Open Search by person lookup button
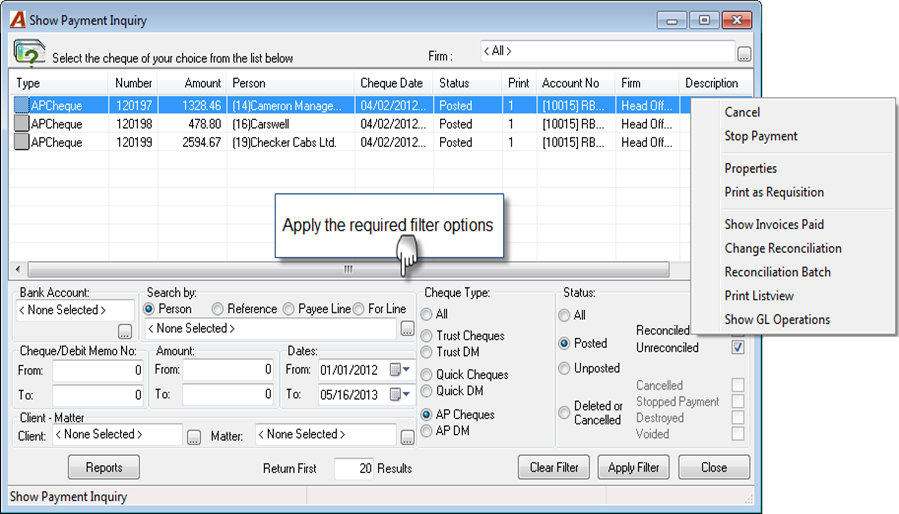899x514 pixels. click(x=407, y=329)
